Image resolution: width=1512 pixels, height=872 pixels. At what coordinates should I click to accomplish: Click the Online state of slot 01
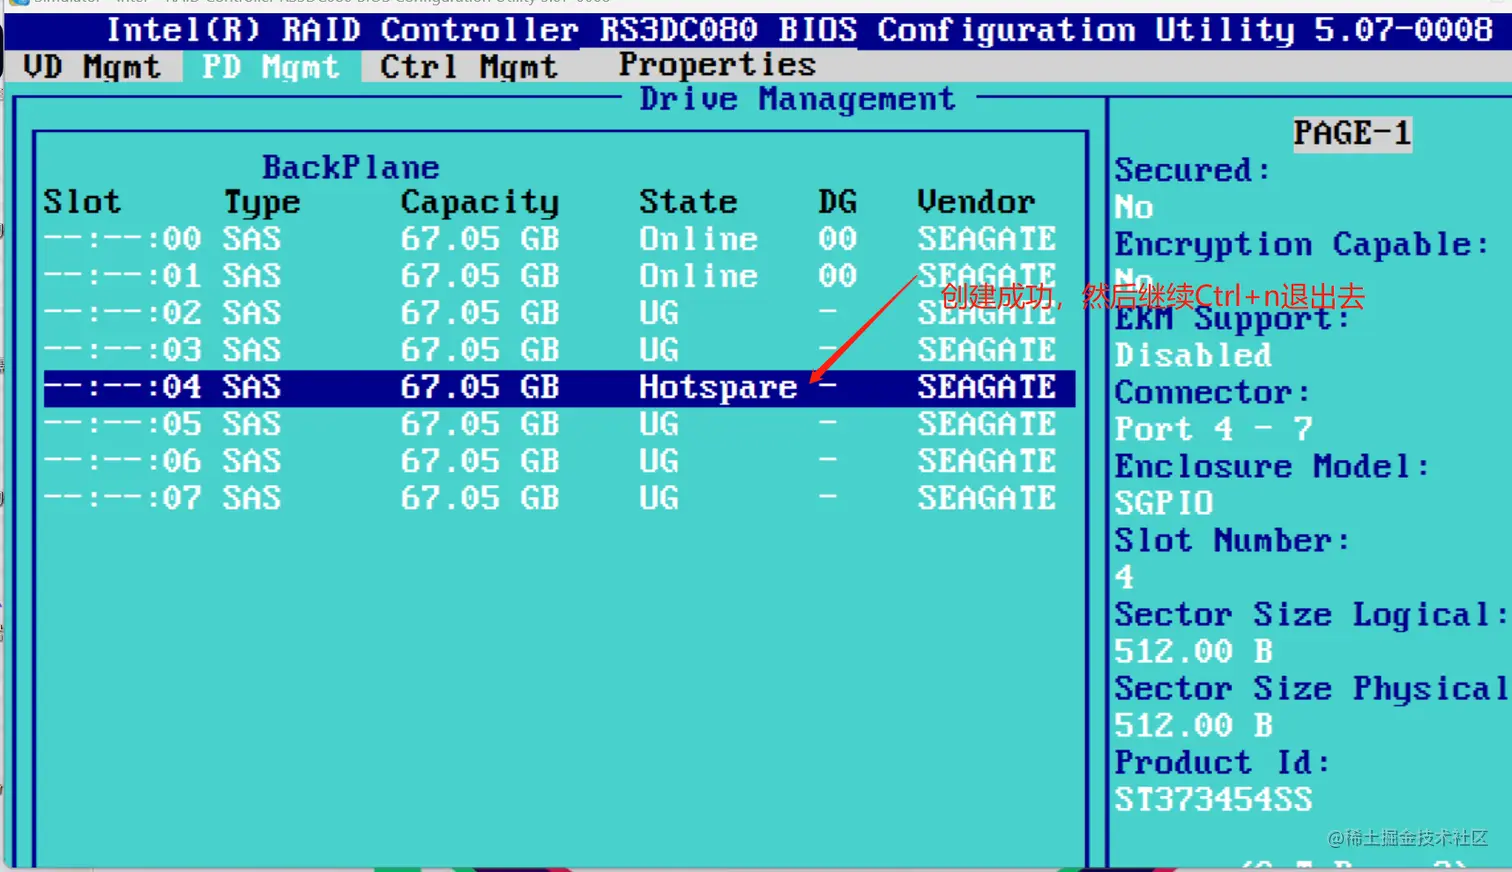[698, 276]
